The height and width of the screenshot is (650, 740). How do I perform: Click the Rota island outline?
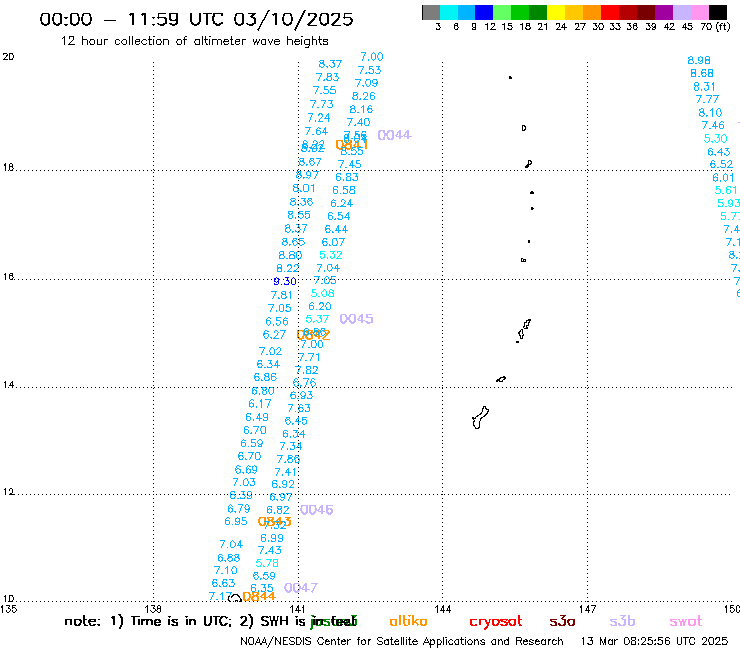pos(501,379)
